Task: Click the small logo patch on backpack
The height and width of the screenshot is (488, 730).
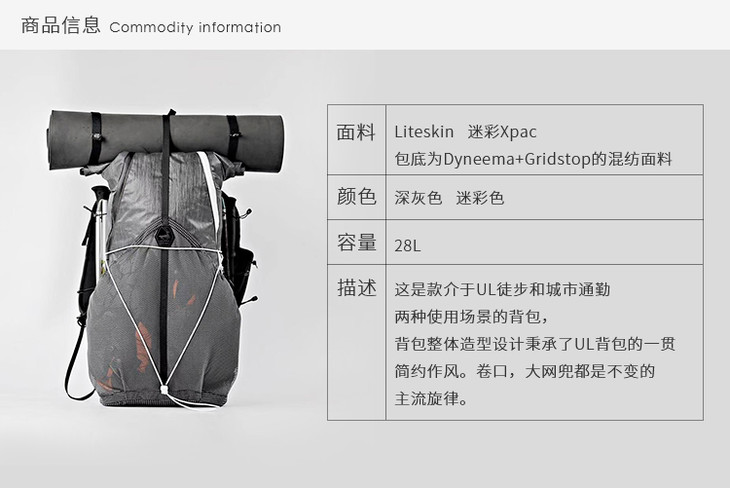Action: pos(163,236)
